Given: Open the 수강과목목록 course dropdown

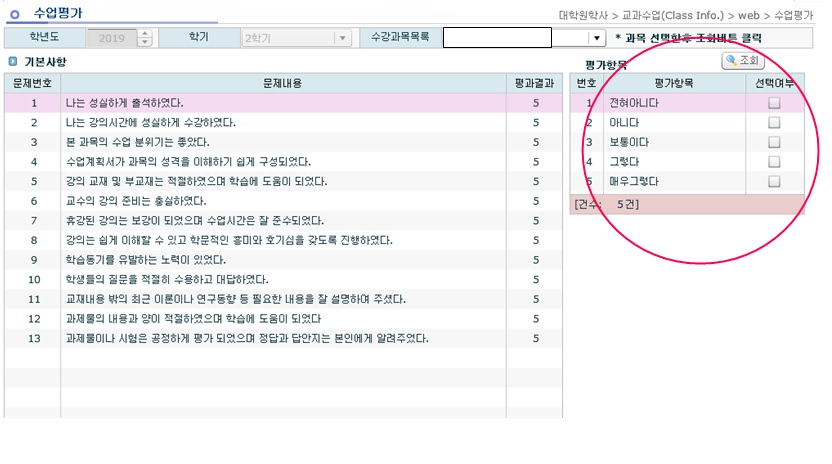Looking at the screenshot, I should click(597, 38).
